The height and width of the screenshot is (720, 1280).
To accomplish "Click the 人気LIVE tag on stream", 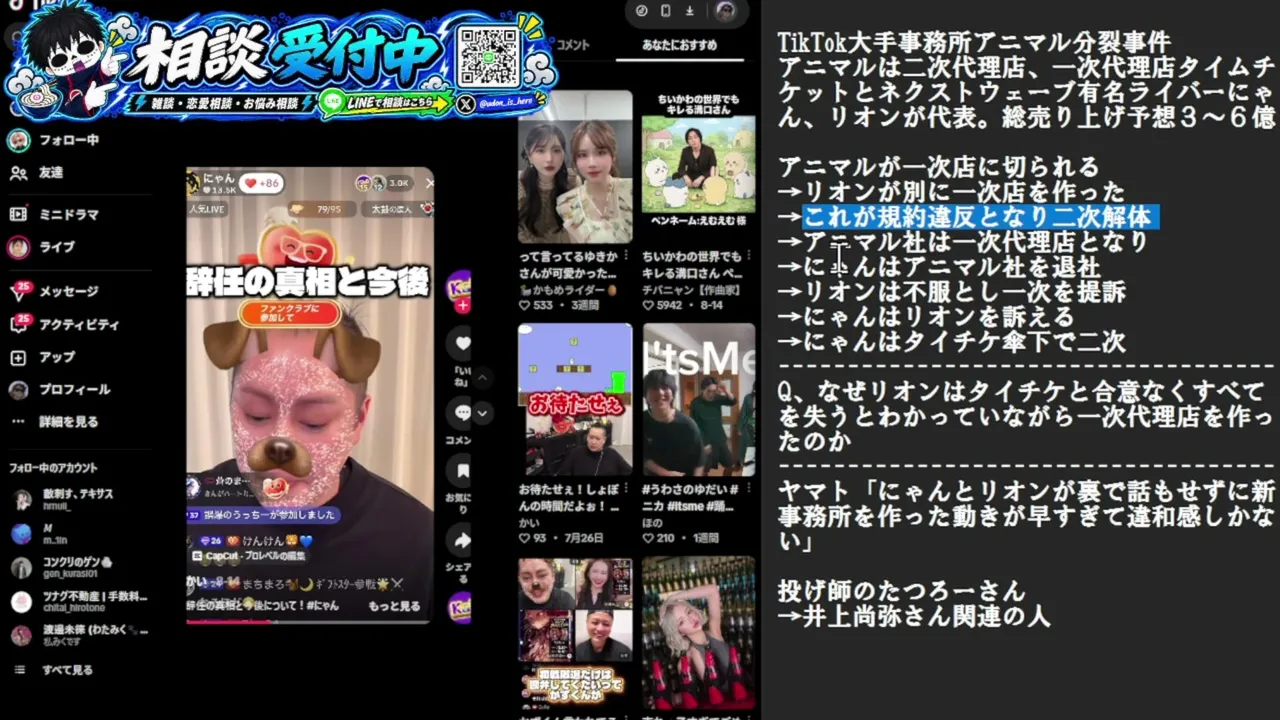I will (x=208, y=209).
